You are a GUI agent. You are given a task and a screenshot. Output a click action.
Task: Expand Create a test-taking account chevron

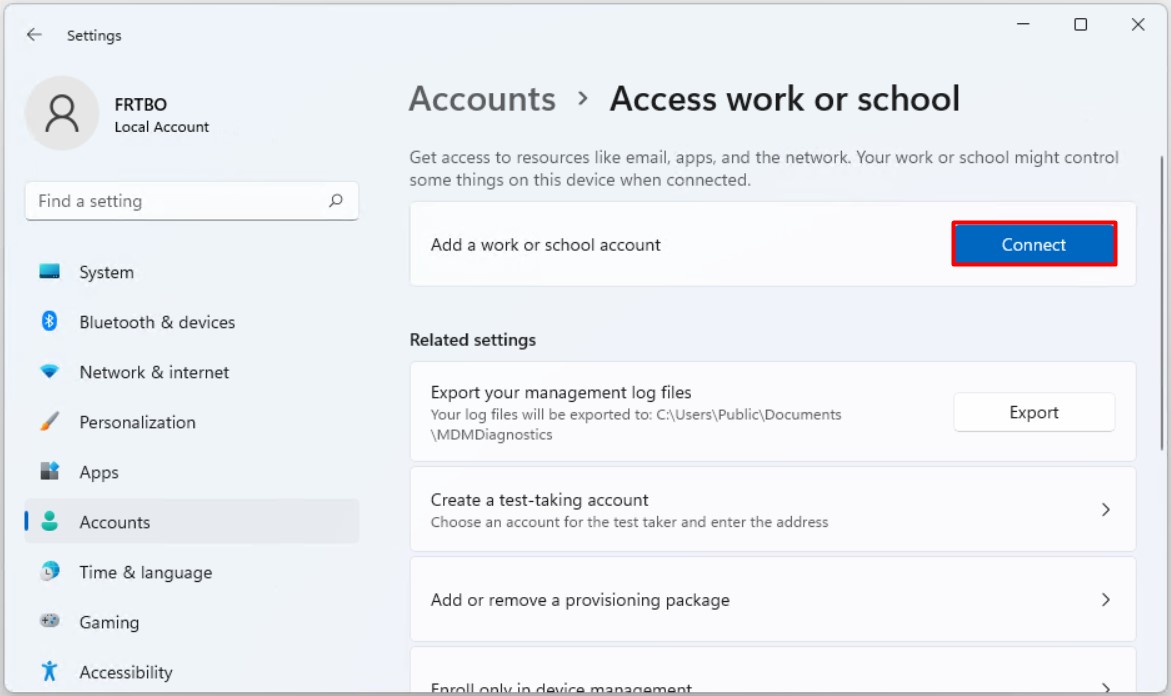(1105, 509)
